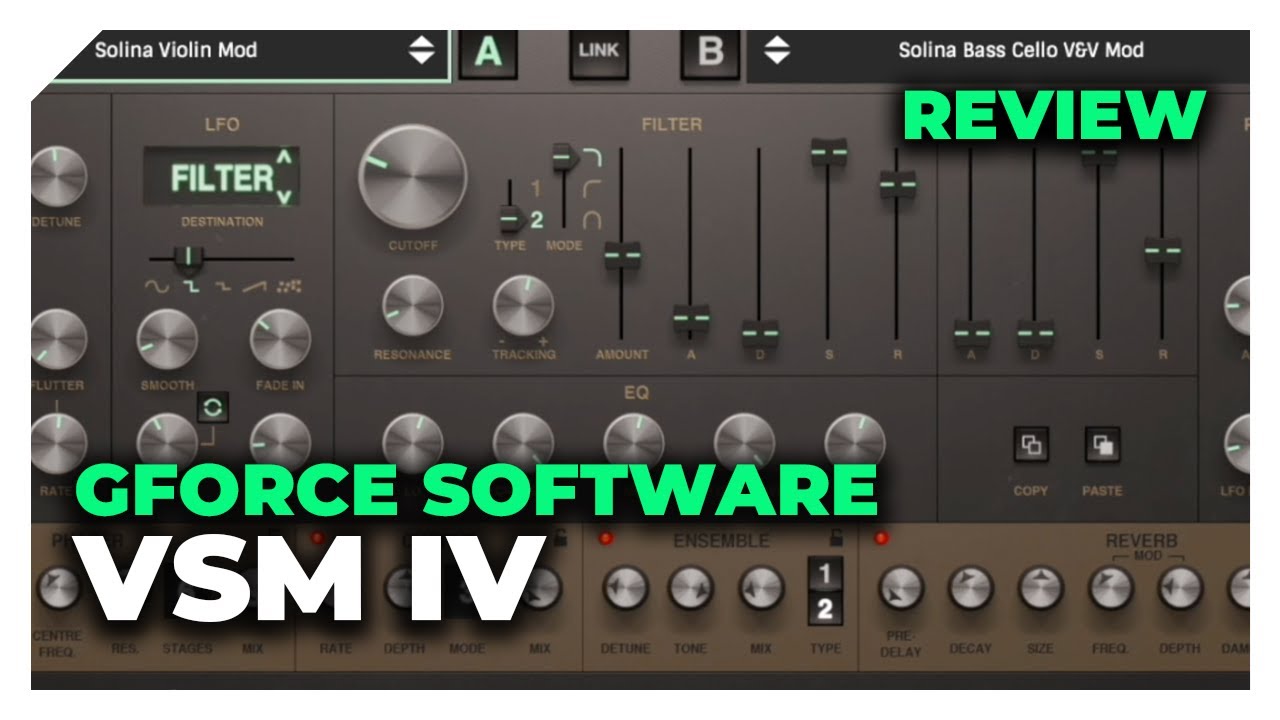
Task: Click the FLUTTER knob
Action: click(59, 339)
